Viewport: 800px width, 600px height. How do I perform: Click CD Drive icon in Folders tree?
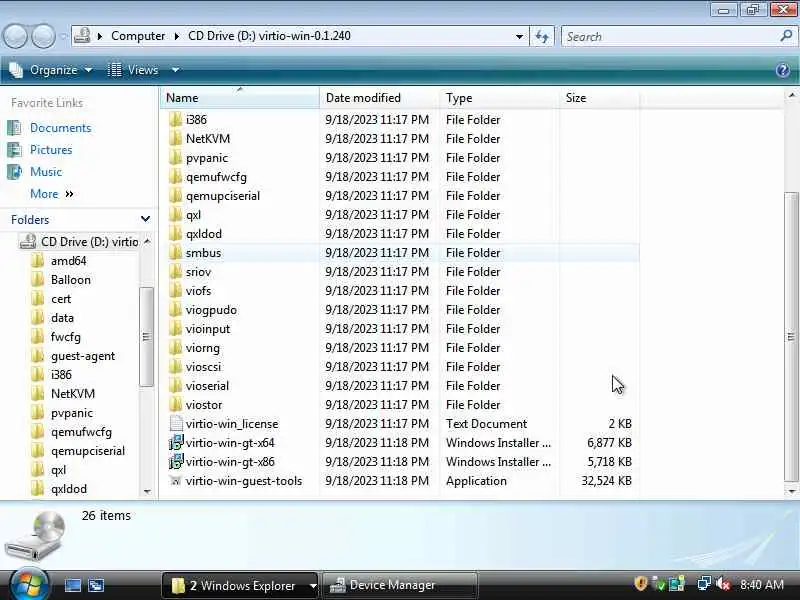click(28, 241)
